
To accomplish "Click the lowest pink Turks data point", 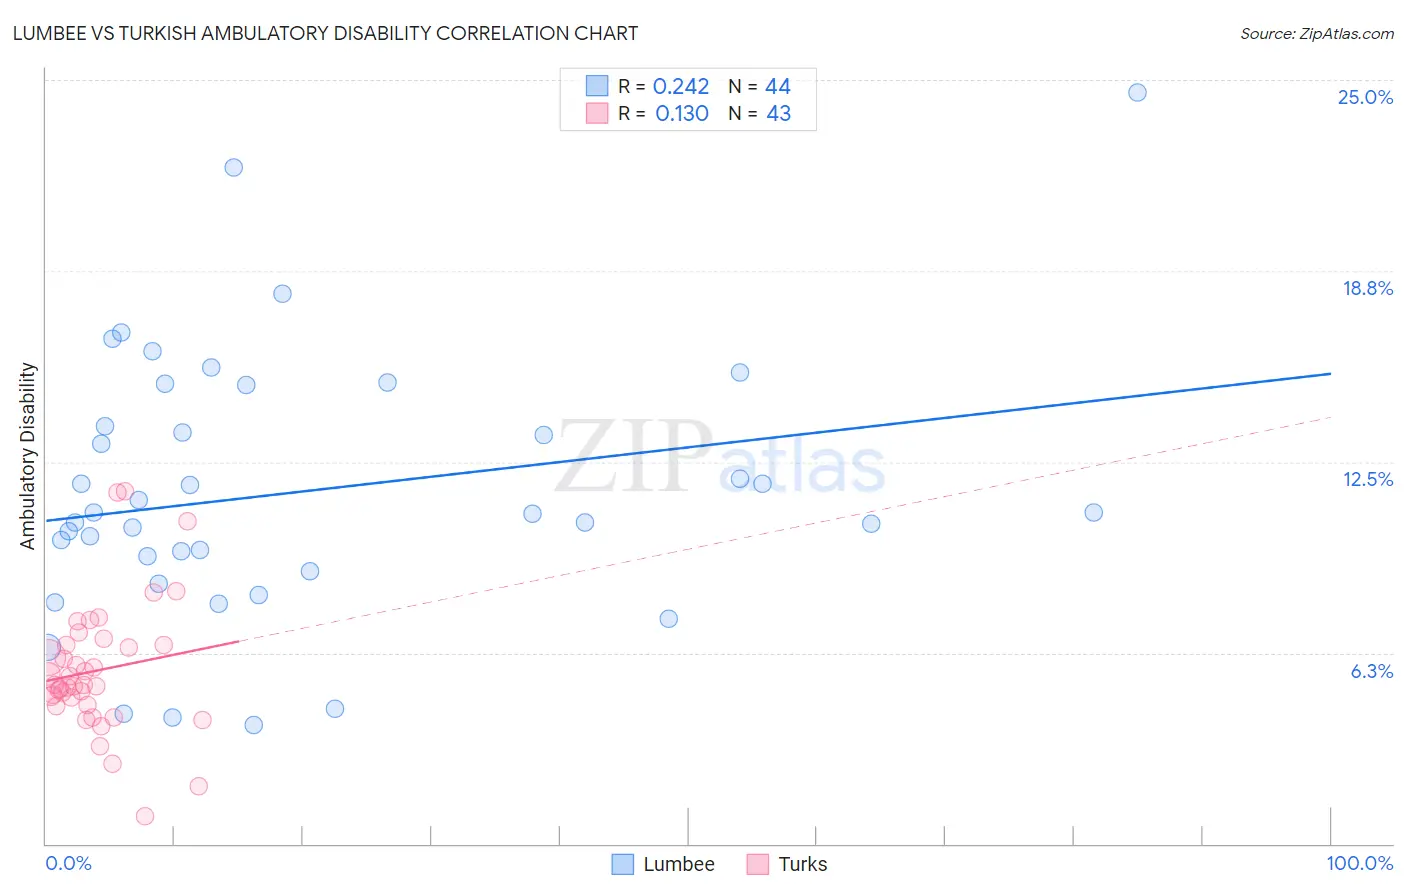I will click(145, 816).
